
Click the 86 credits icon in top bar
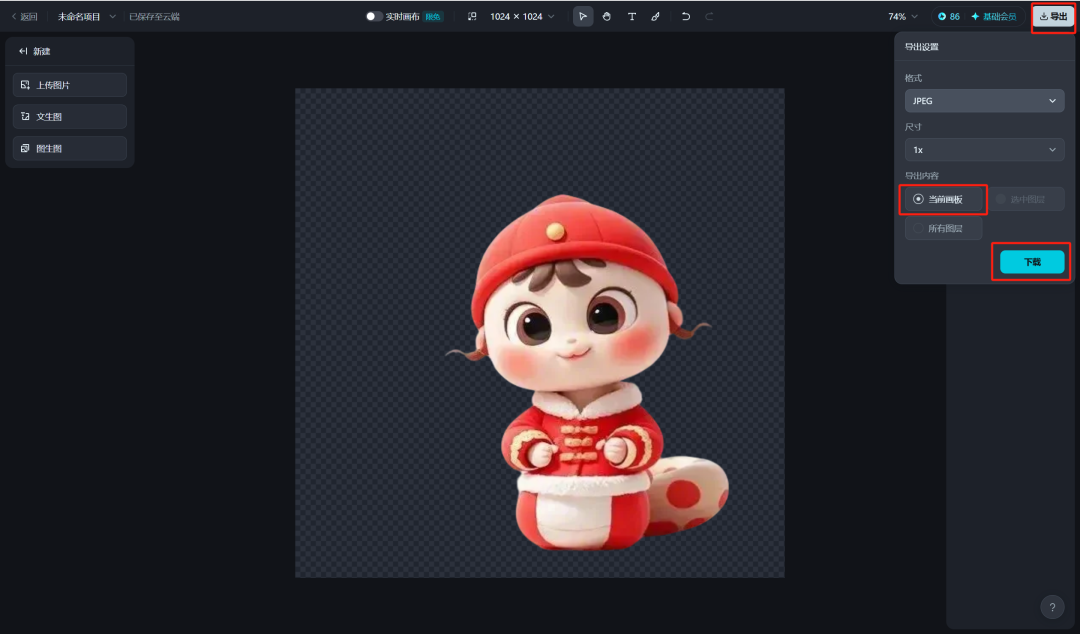pos(944,16)
